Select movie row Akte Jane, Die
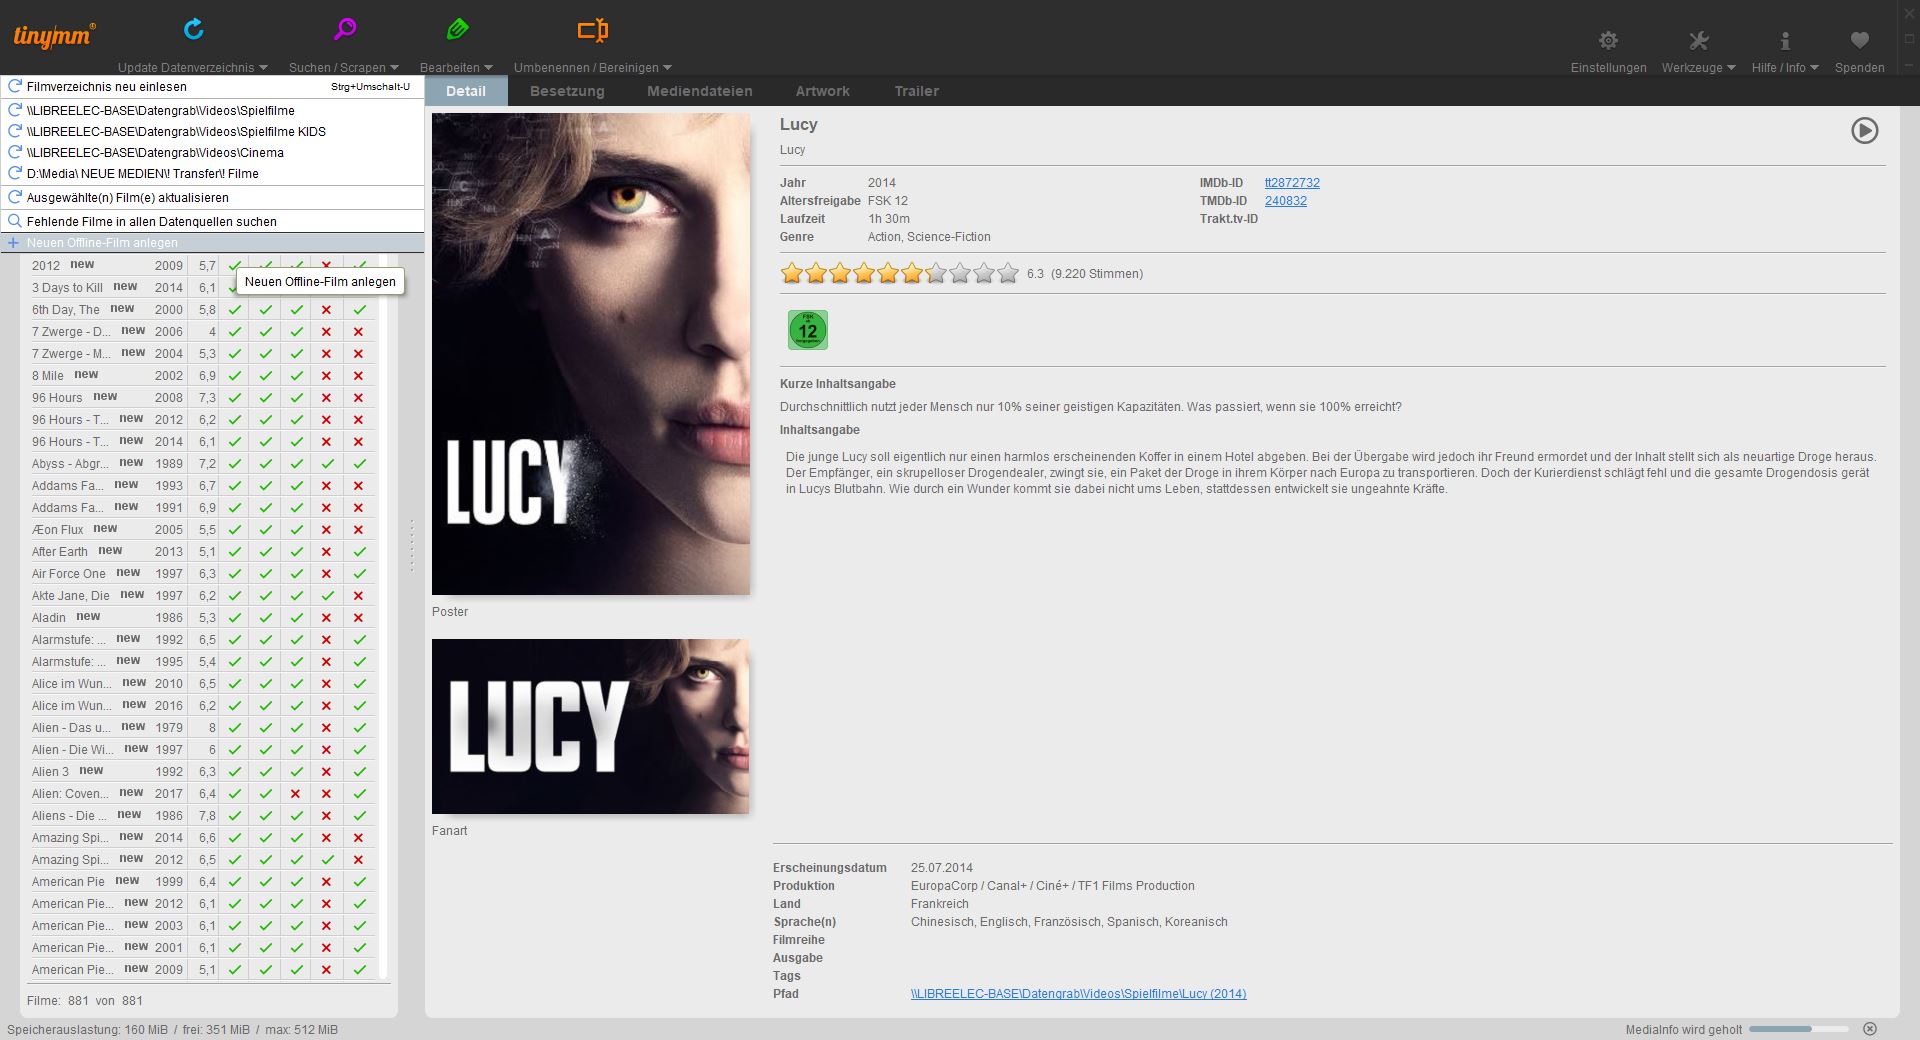Screen dimensions: 1920x1040 point(203,595)
